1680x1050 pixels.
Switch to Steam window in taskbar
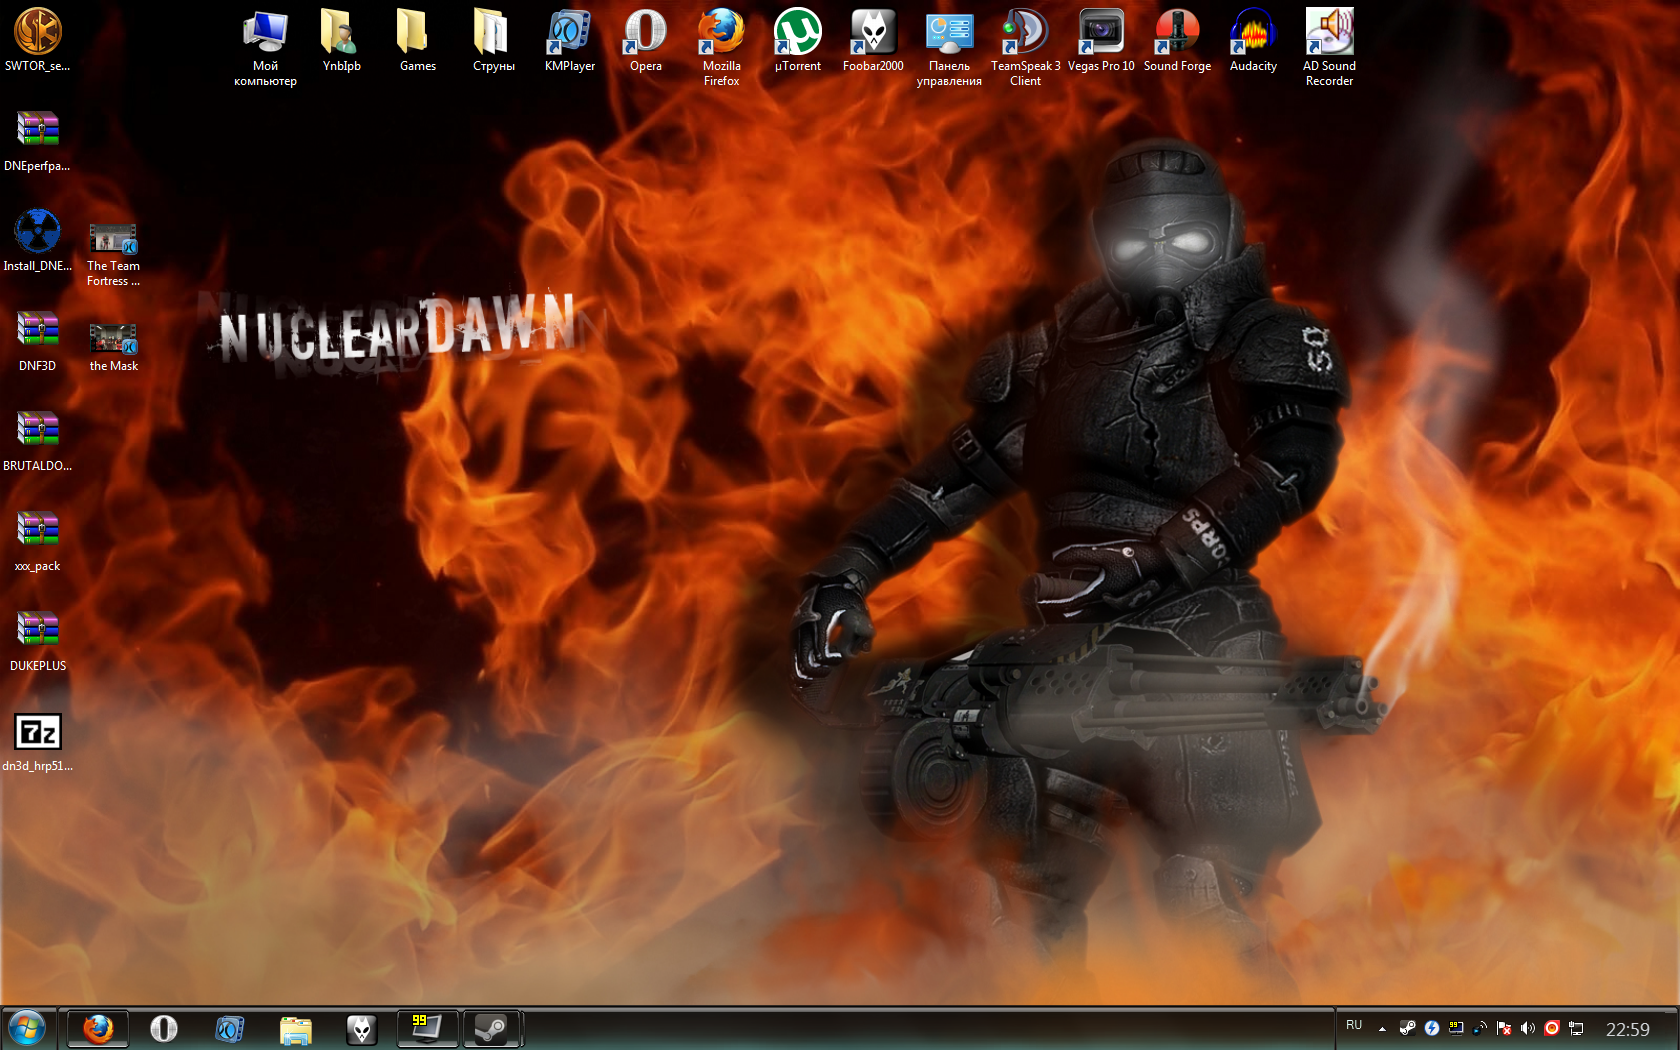(x=491, y=1029)
